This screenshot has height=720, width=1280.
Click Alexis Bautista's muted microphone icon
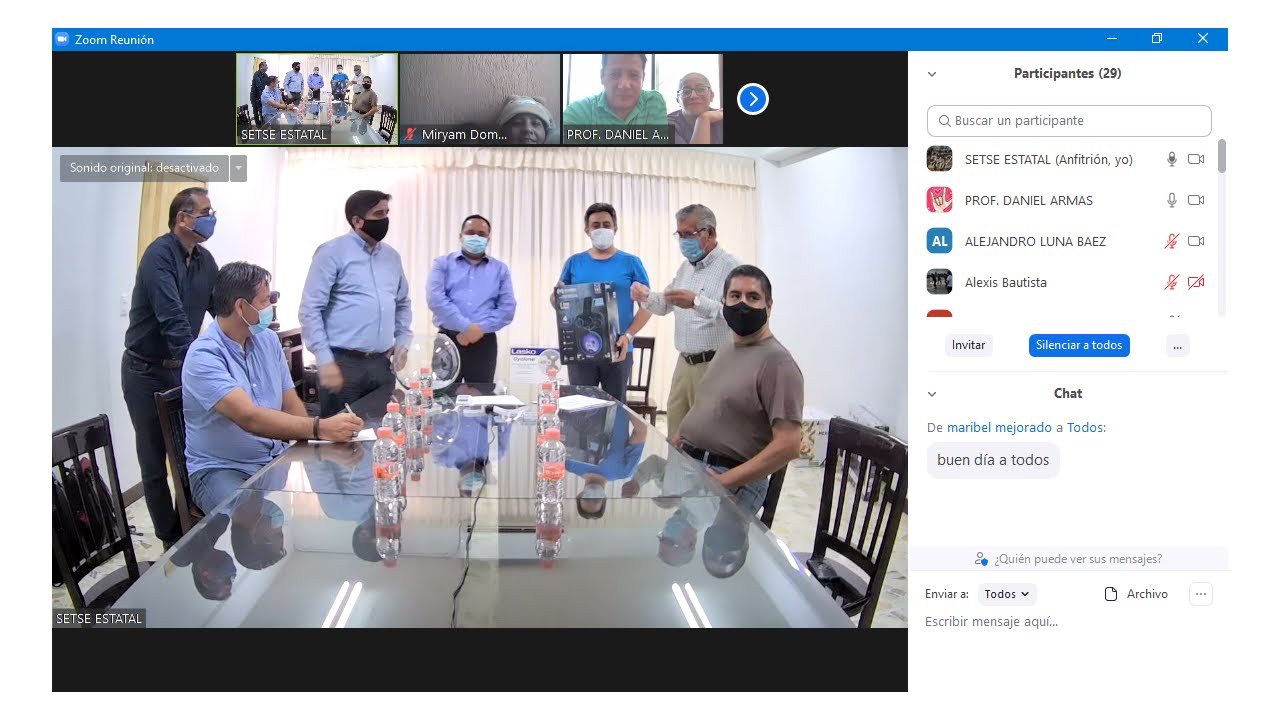[1172, 282]
